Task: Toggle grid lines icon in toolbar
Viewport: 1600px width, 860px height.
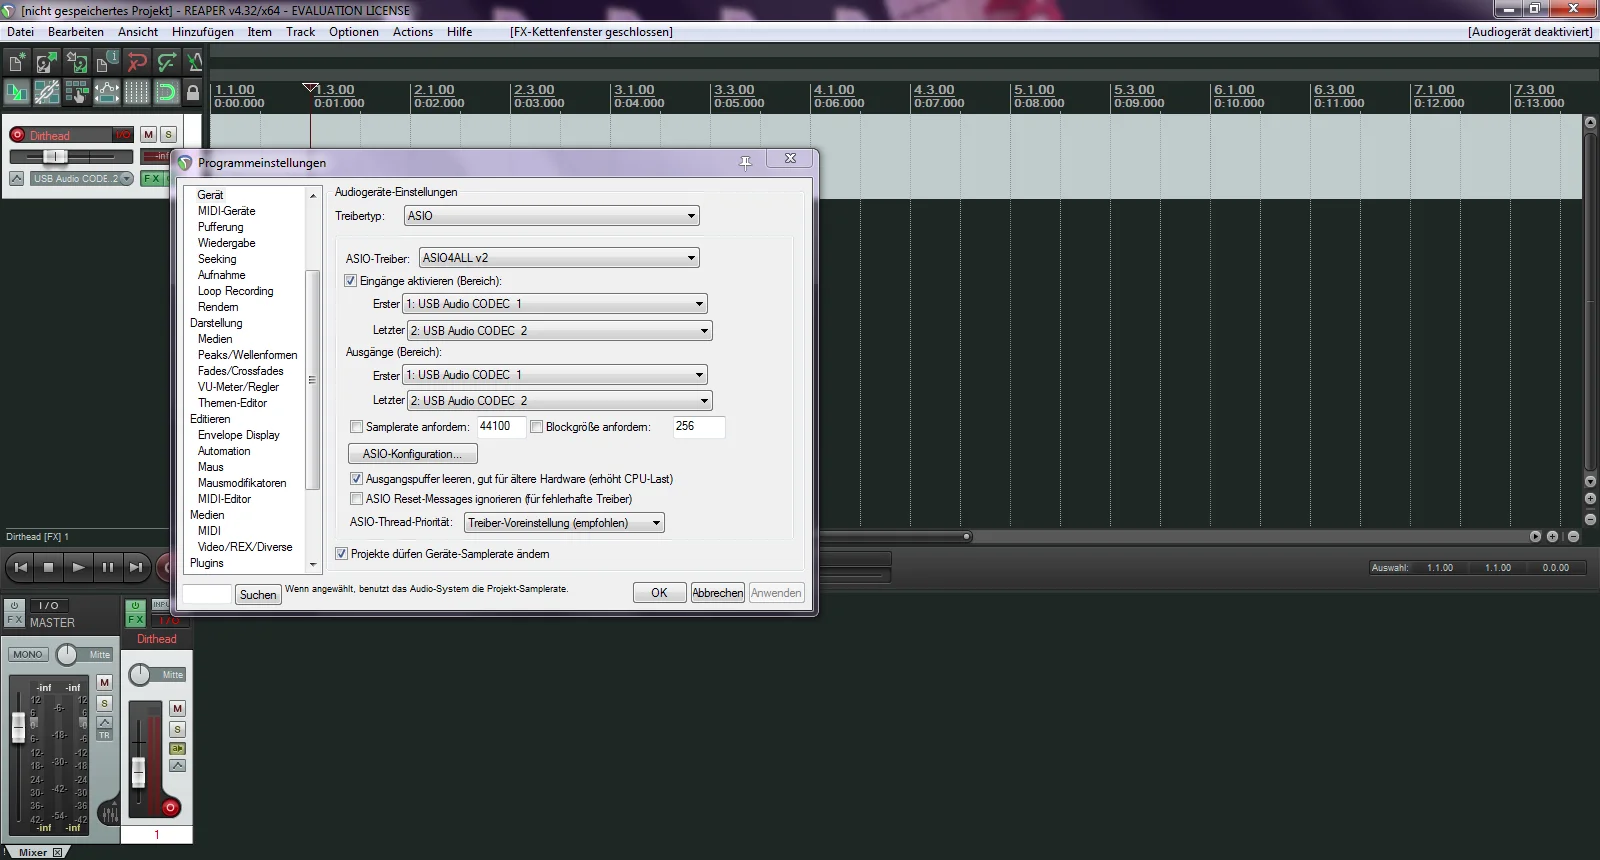Action: coord(136,93)
